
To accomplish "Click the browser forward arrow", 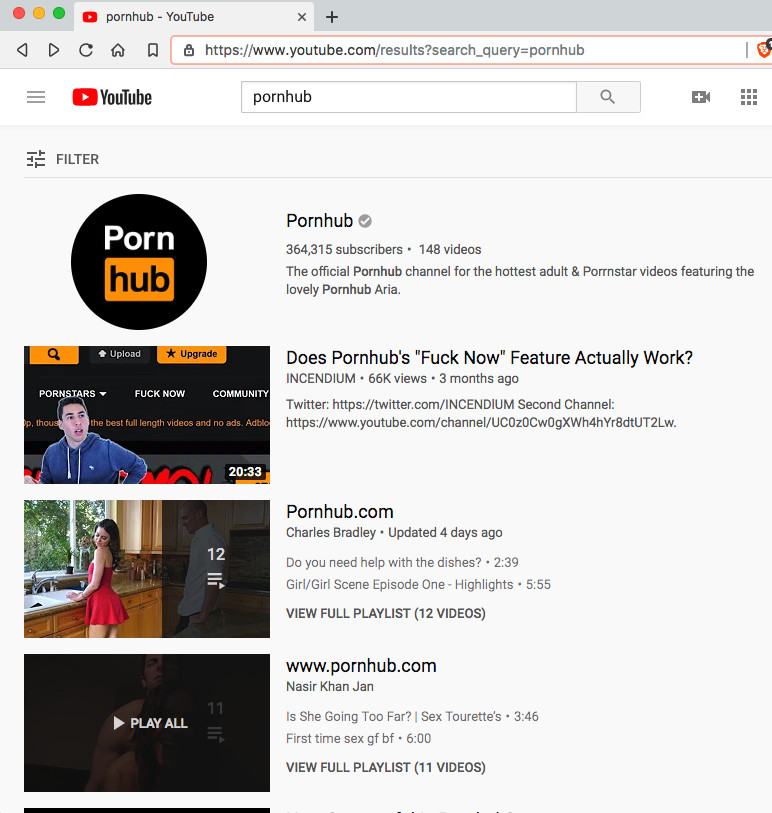I will click(54, 50).
